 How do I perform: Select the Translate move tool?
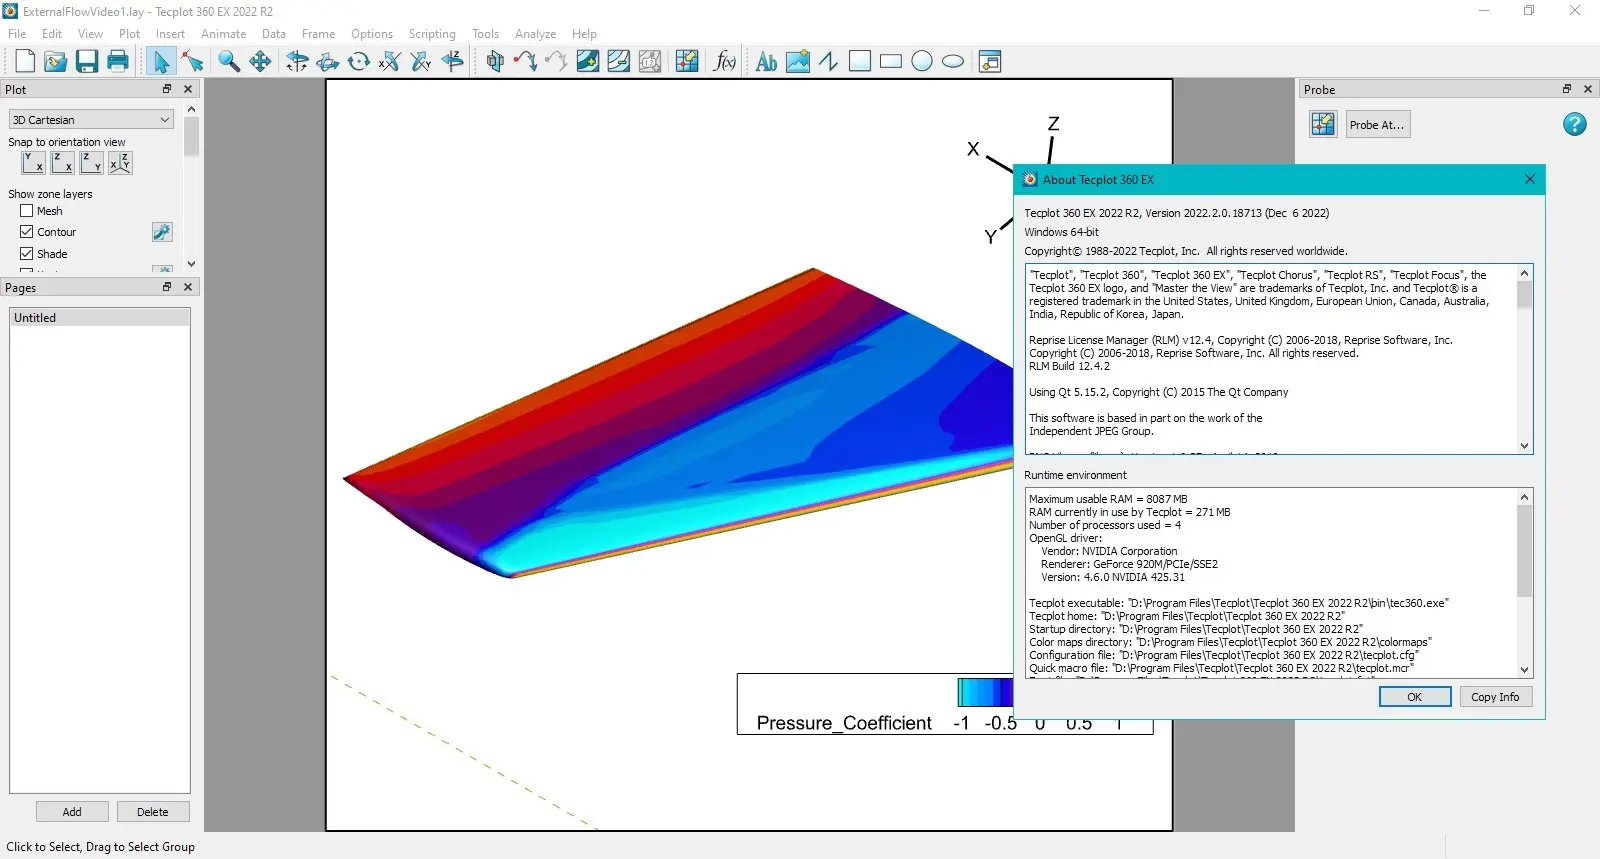coord(260,62)
